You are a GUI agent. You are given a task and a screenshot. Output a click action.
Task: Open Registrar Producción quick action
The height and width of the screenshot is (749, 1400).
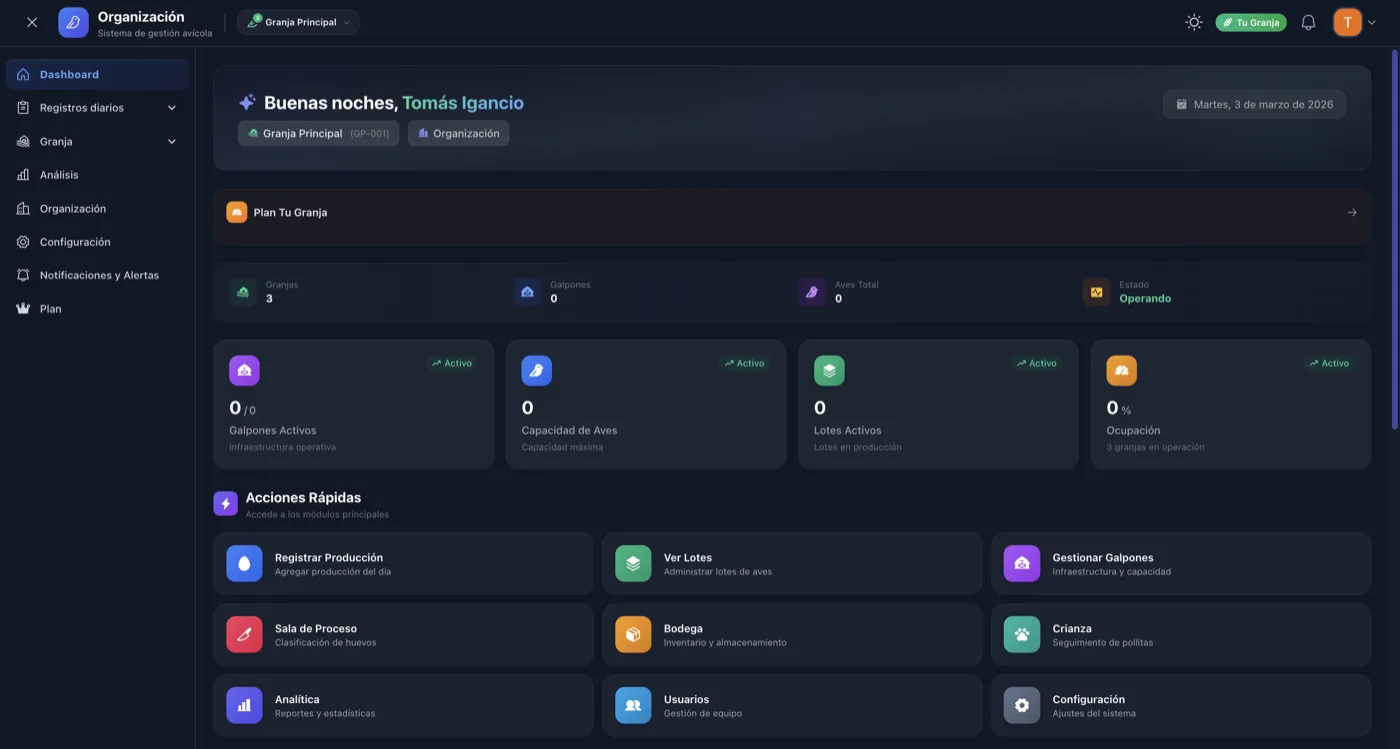pos(403,564)
